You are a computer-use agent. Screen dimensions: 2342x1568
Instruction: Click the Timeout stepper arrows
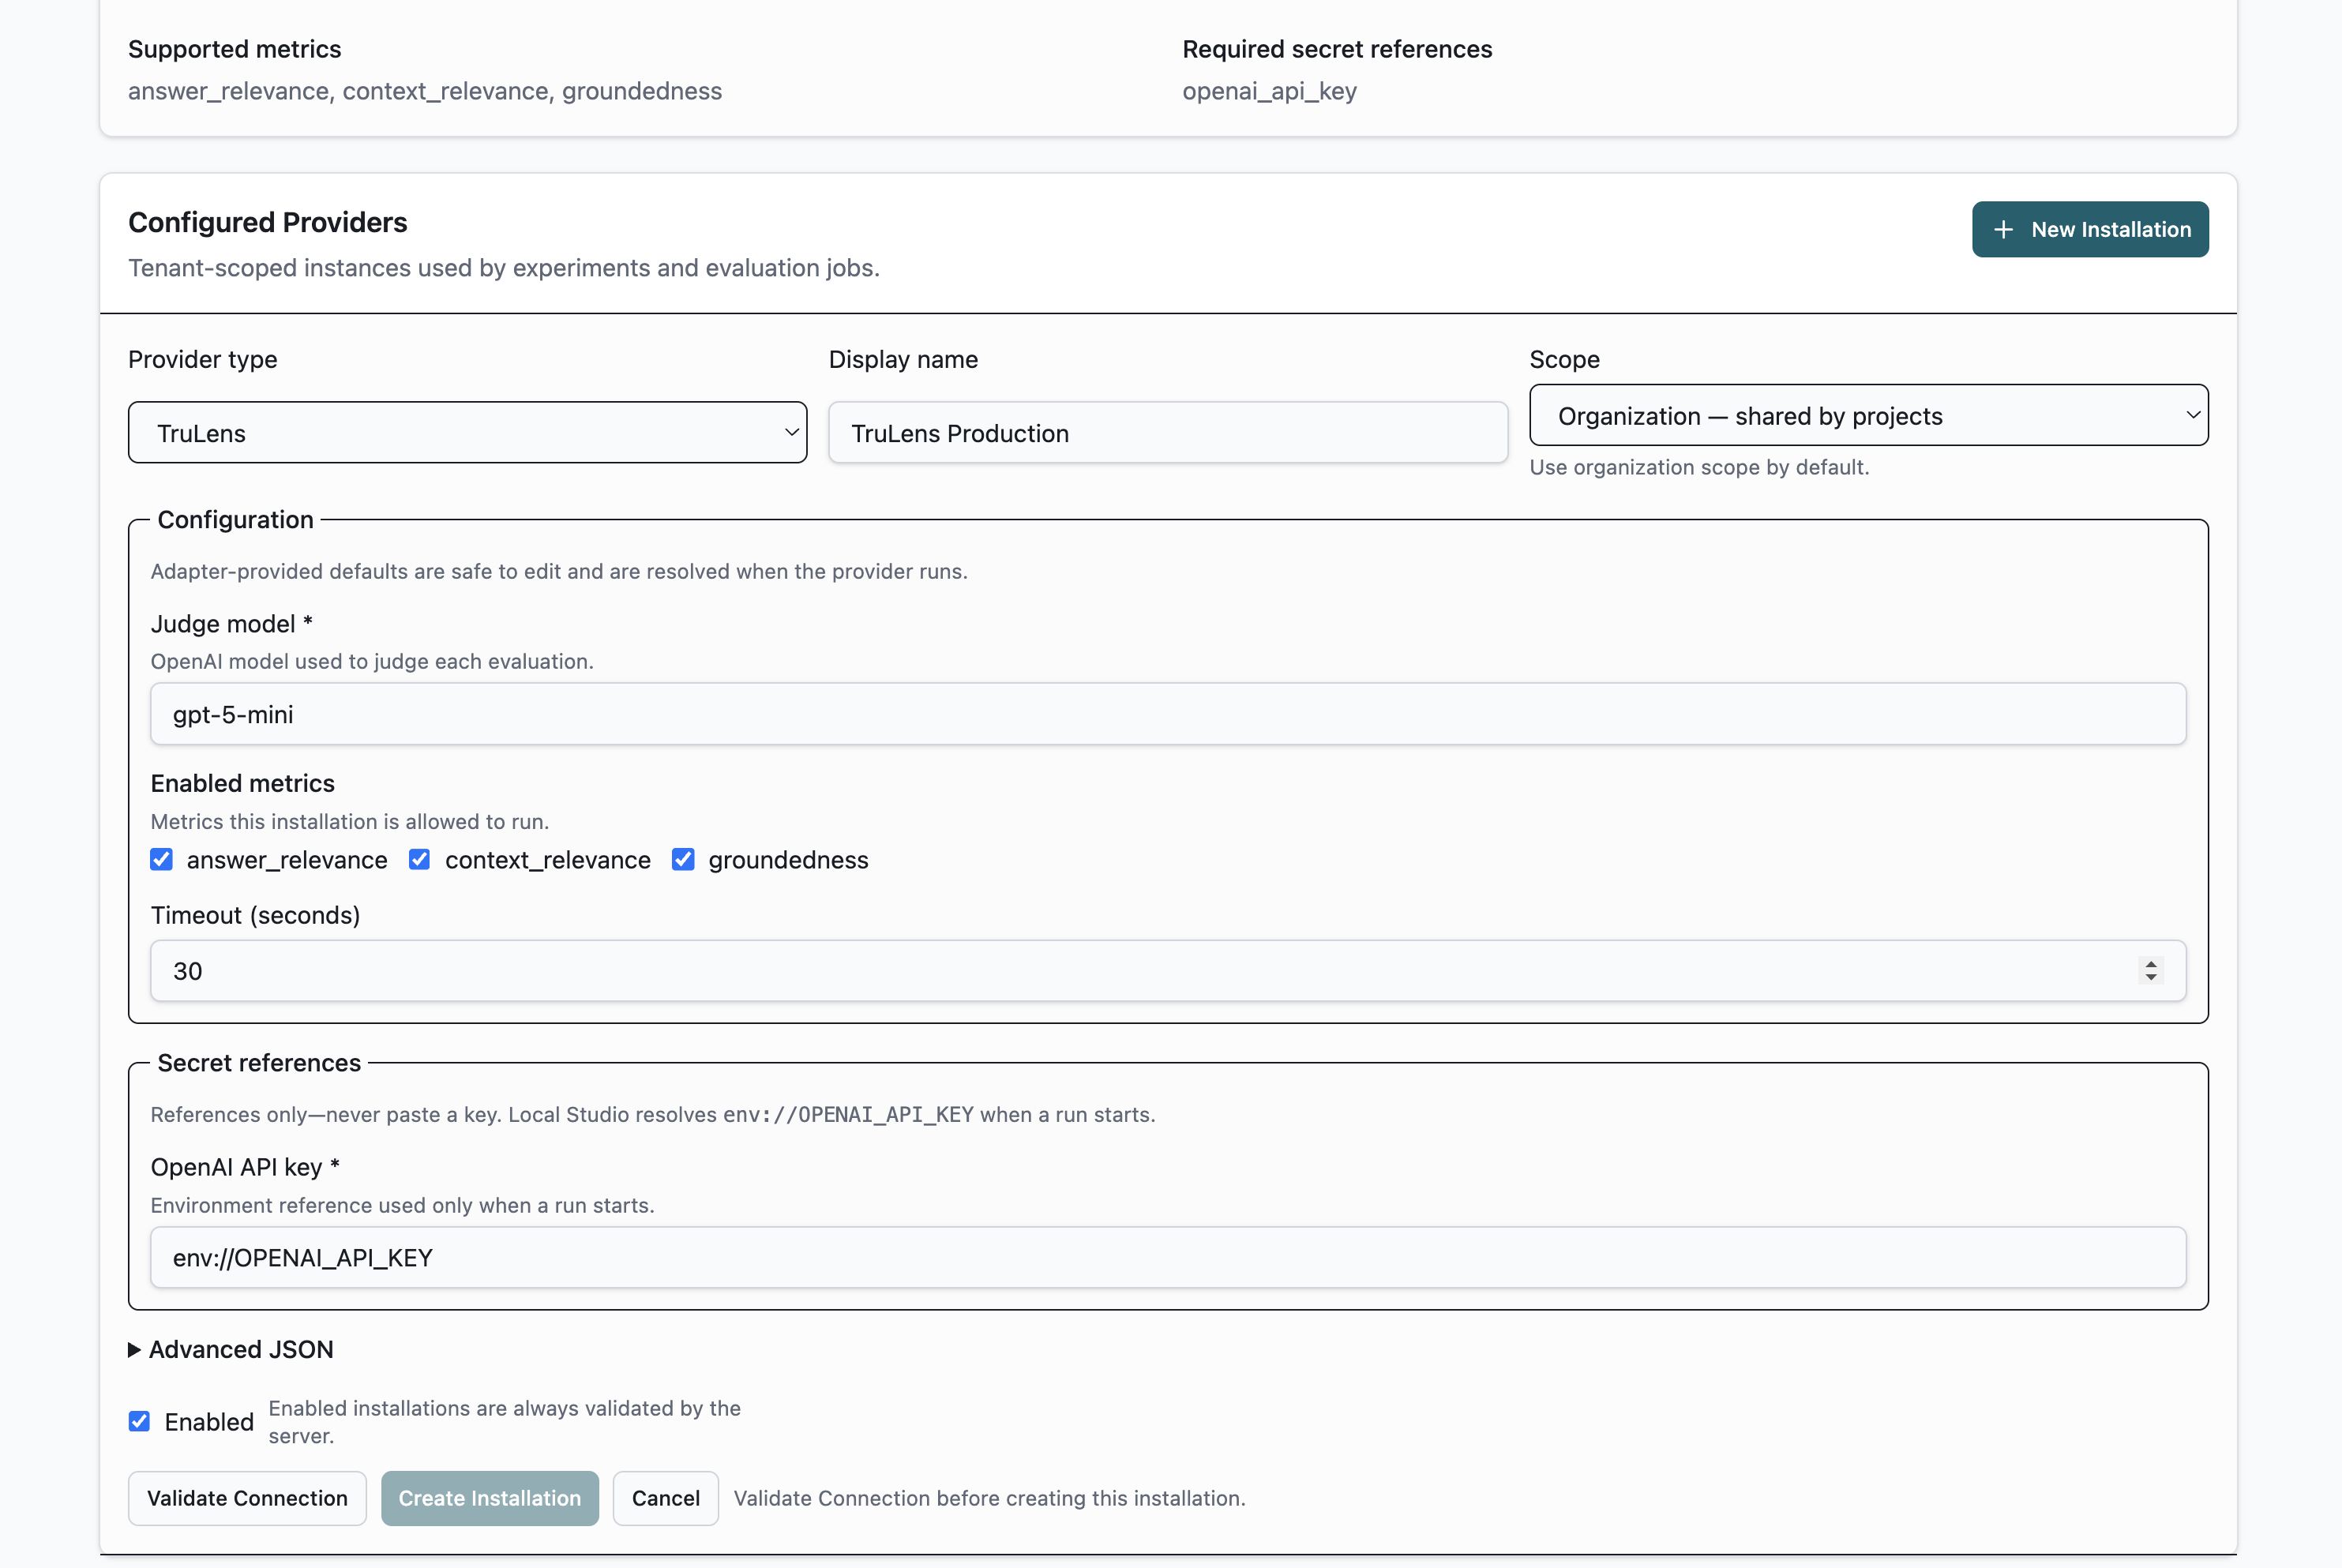coord(2150,970)
